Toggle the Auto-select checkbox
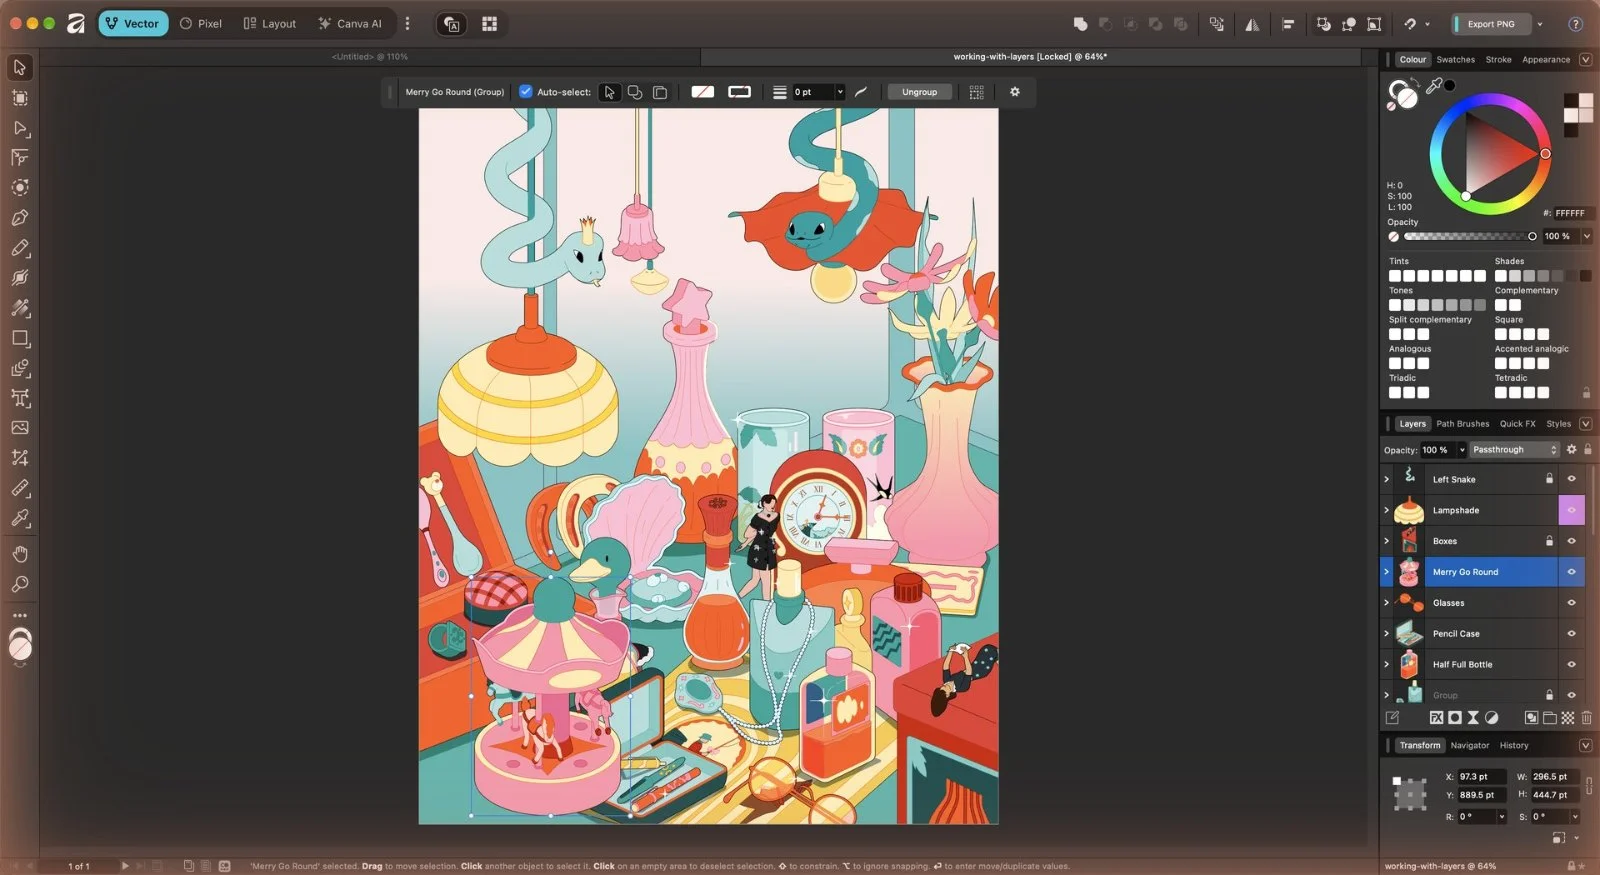This screenshot has height=875, width=1600. [x=525, y=92]
